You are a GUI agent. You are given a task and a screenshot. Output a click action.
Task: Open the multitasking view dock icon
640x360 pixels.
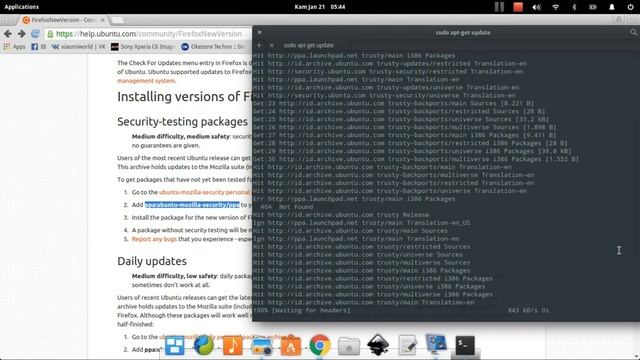click(x=175, y=346)
